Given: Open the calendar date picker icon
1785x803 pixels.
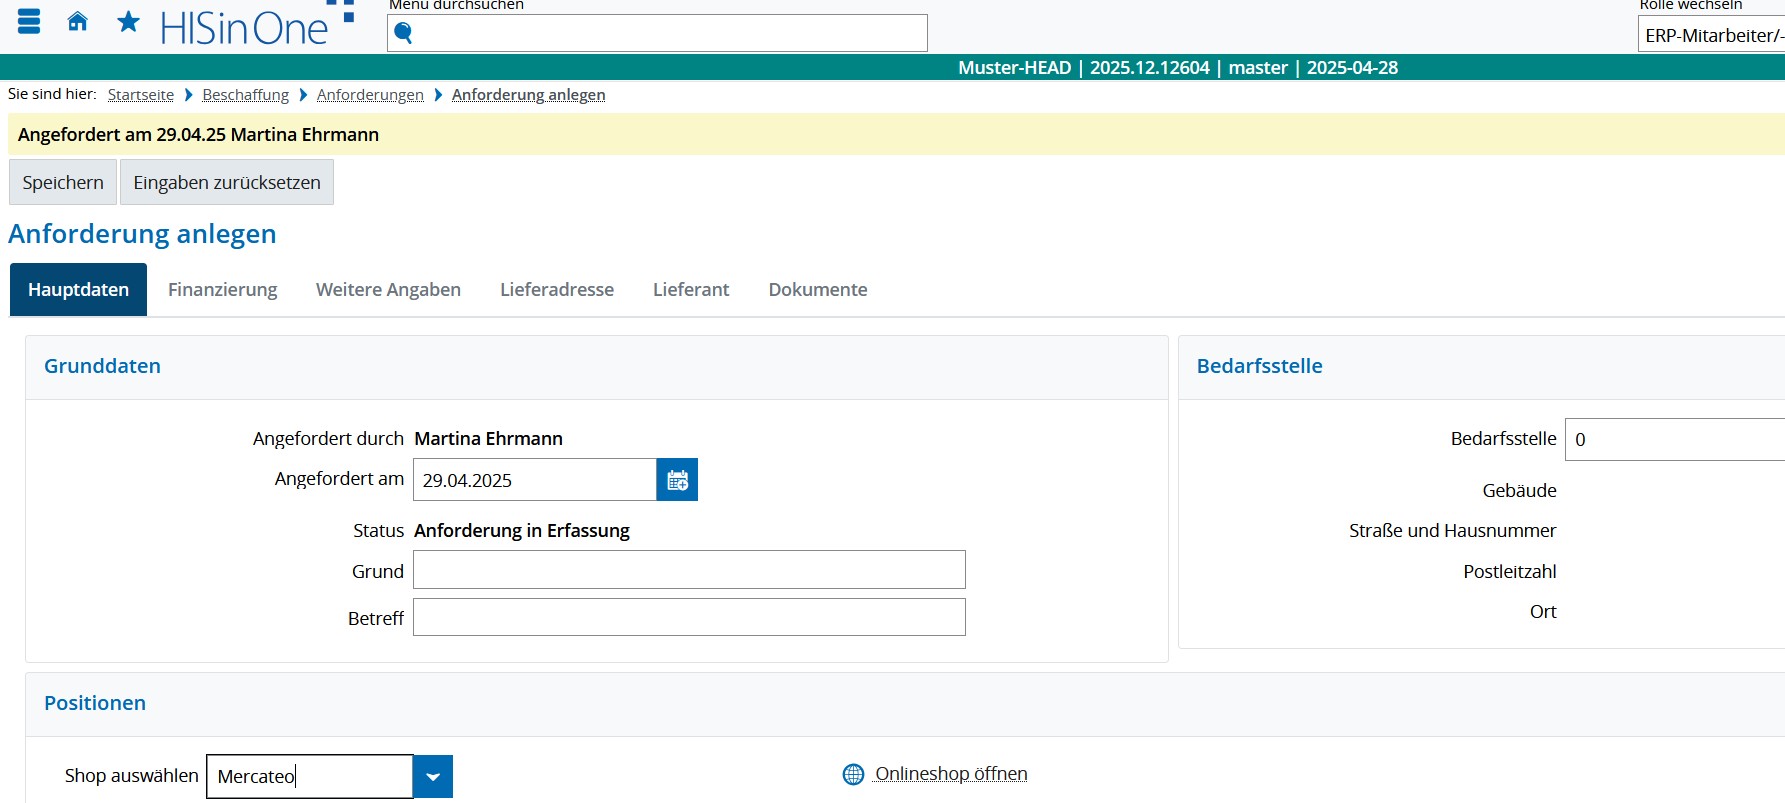Looking at the screenshot, I should coord(677,480).
